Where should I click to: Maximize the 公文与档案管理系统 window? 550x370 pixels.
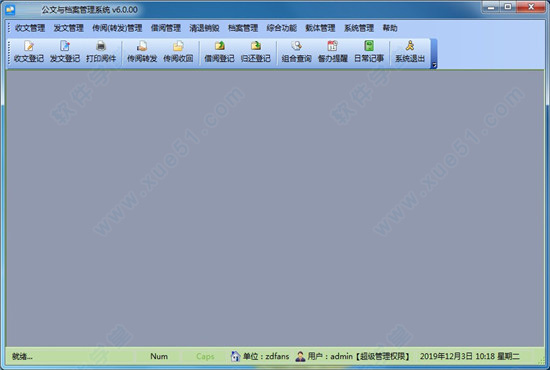(x=508, y=7)
